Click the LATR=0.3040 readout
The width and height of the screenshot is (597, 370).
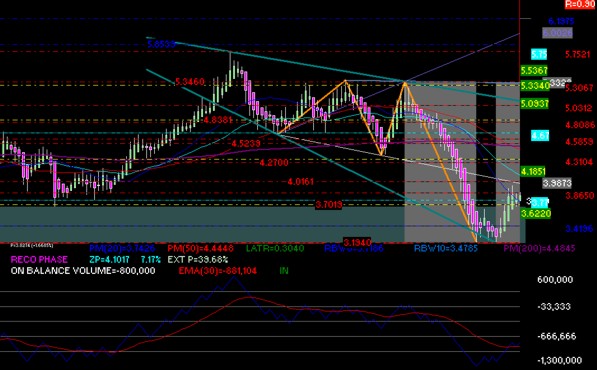[275, 249]
